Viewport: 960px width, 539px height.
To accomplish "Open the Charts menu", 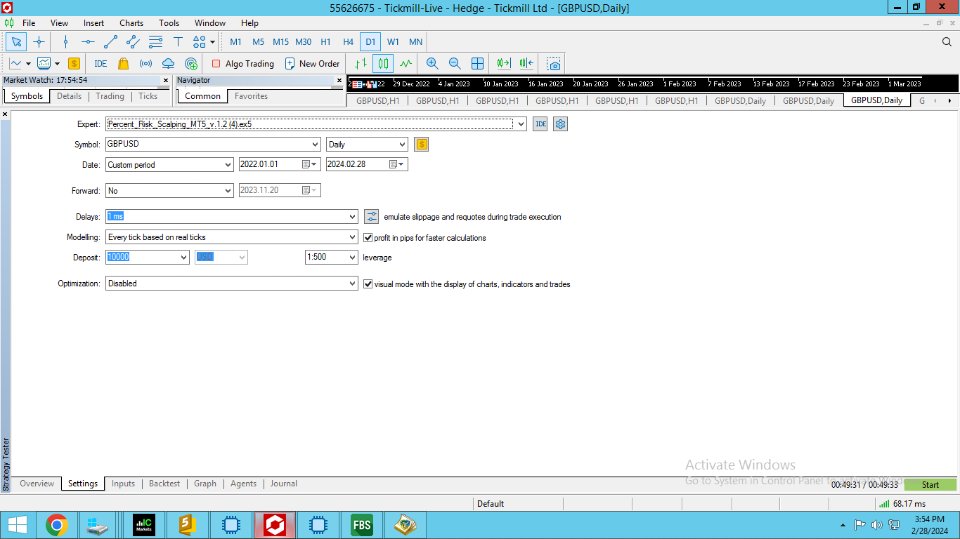I will tap(131, 23).
